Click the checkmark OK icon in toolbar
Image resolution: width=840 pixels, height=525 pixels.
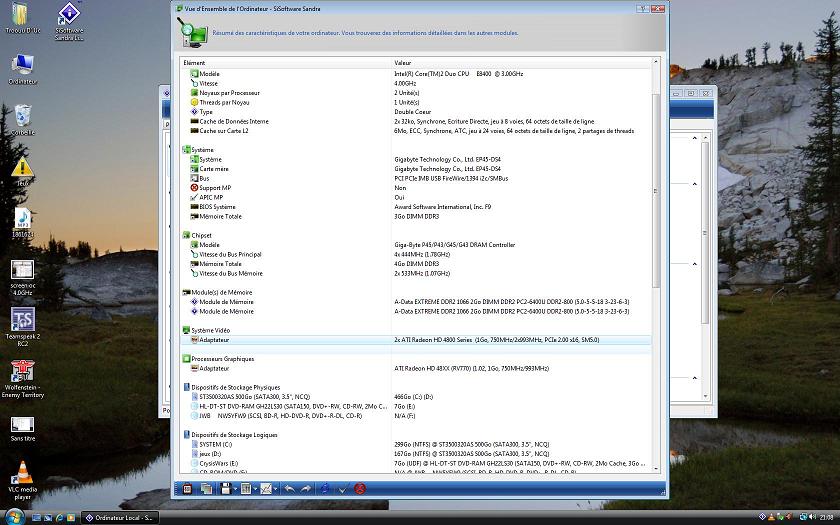343,489
